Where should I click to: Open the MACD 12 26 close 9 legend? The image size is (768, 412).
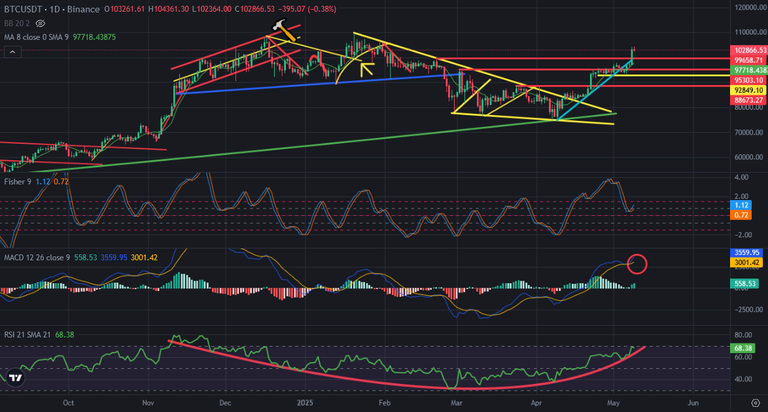click(x=37, y=258)
